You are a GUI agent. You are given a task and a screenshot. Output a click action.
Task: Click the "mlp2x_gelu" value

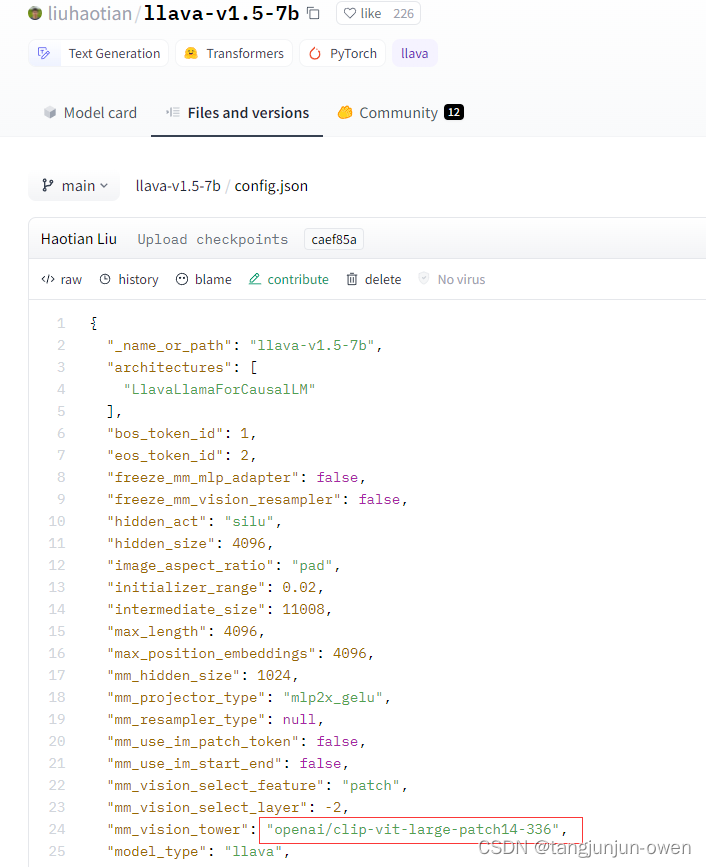(x=333, y=698)
